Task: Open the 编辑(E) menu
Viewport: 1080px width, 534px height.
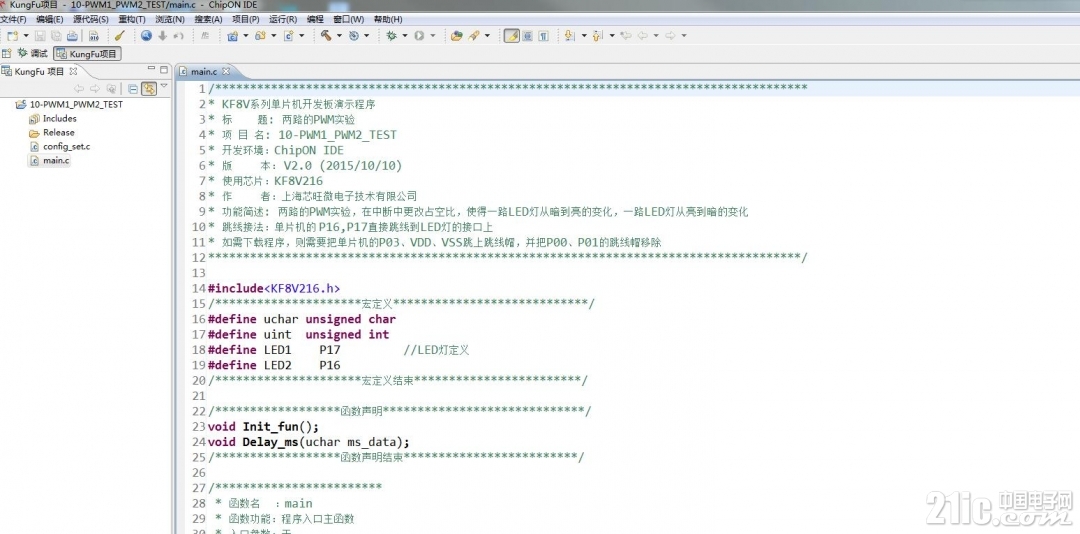Action: coord(49,19)
